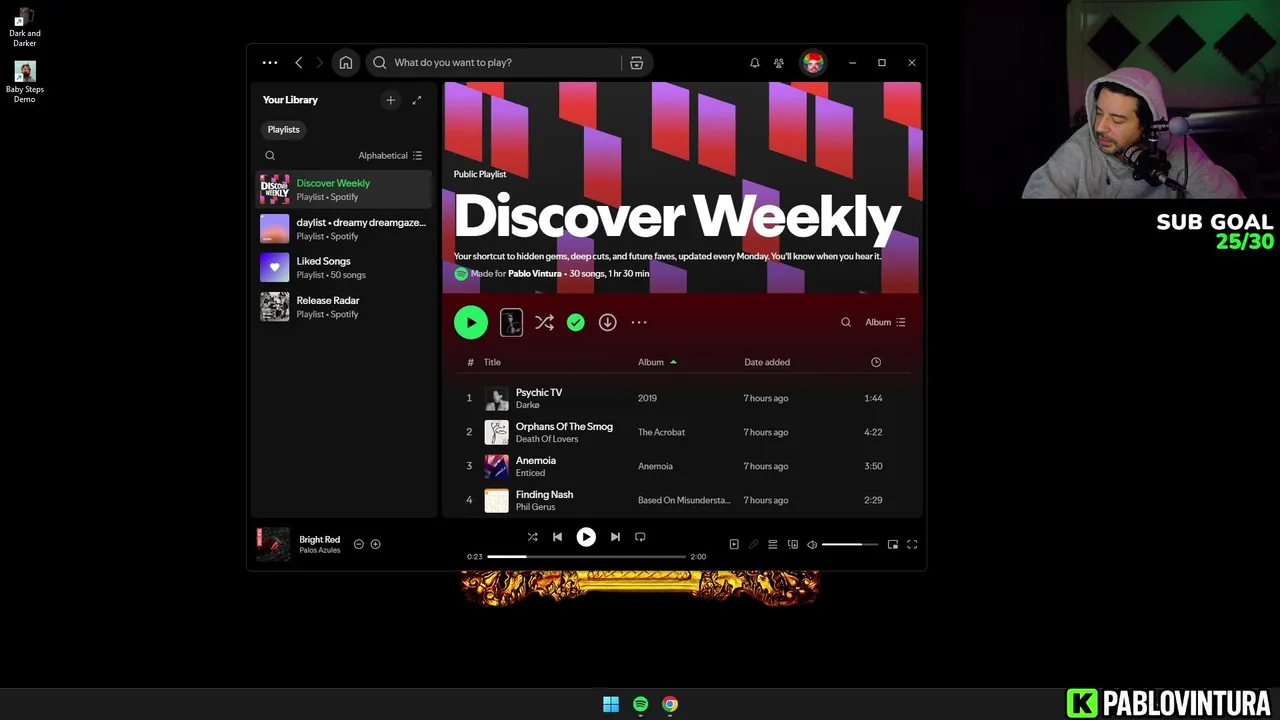Sort by Title column header
1280x720 pixels.
tap(492, 362)
